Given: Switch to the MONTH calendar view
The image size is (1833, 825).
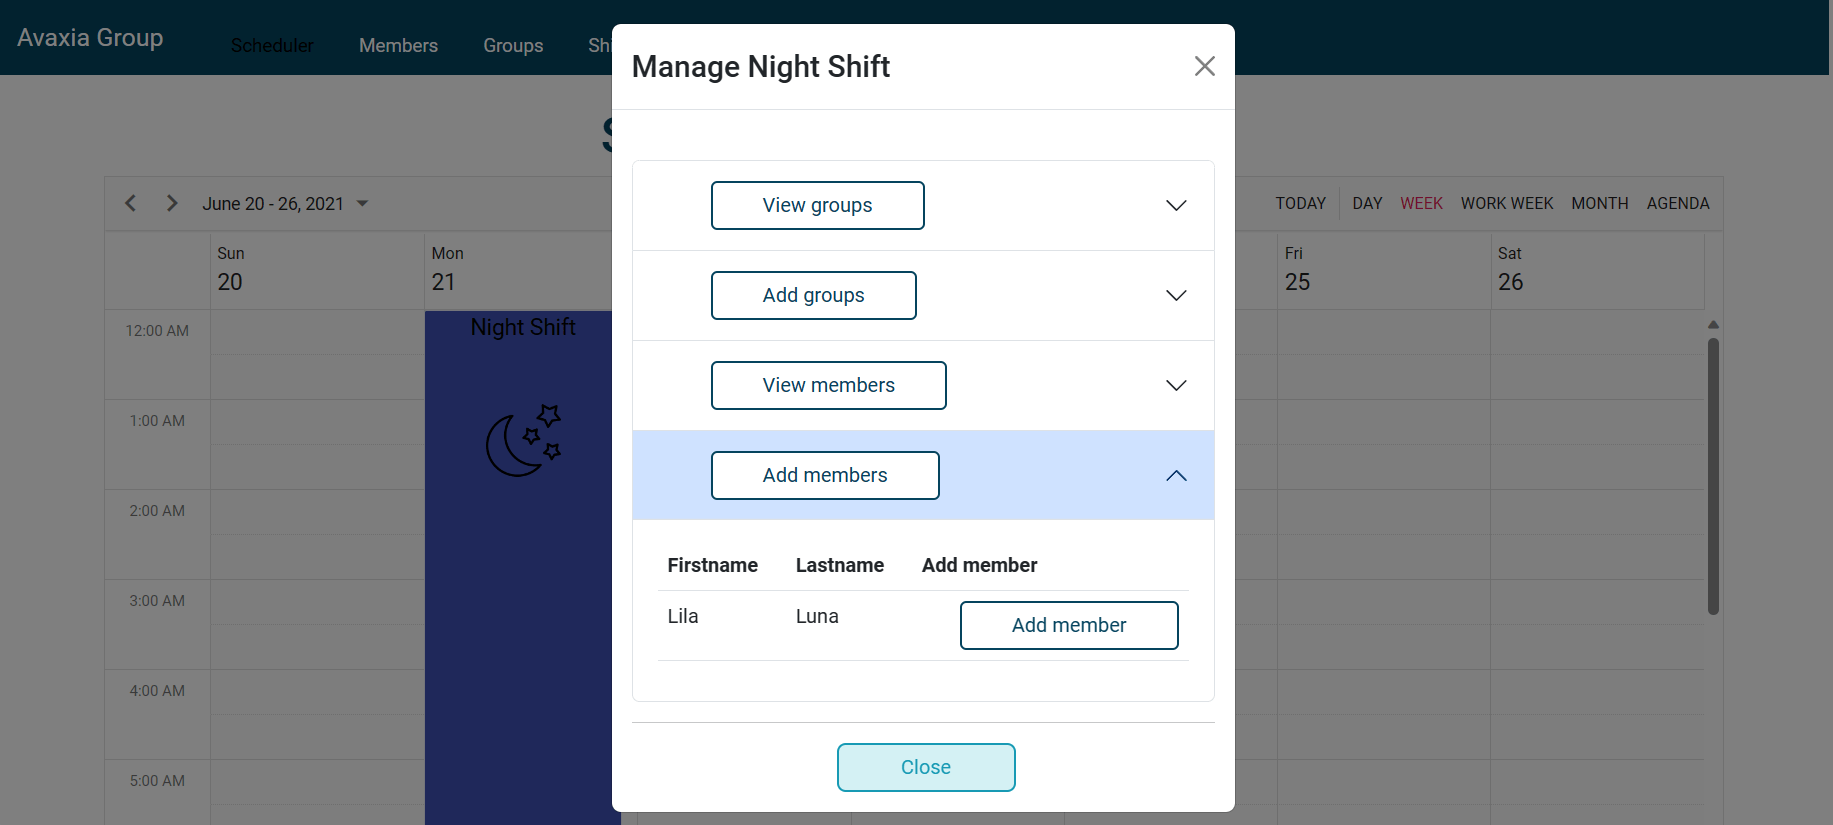Looking at the screenshot, I should click(1599, 203).
